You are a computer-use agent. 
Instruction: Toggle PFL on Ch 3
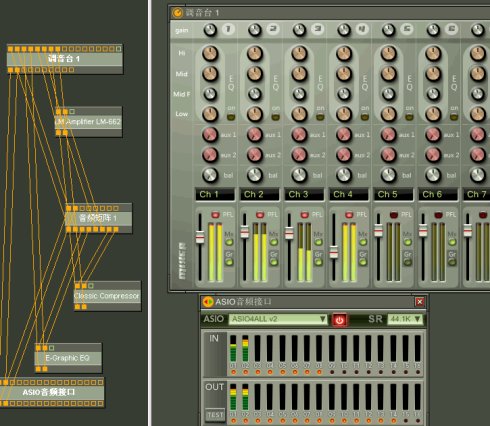coord(305,215)
